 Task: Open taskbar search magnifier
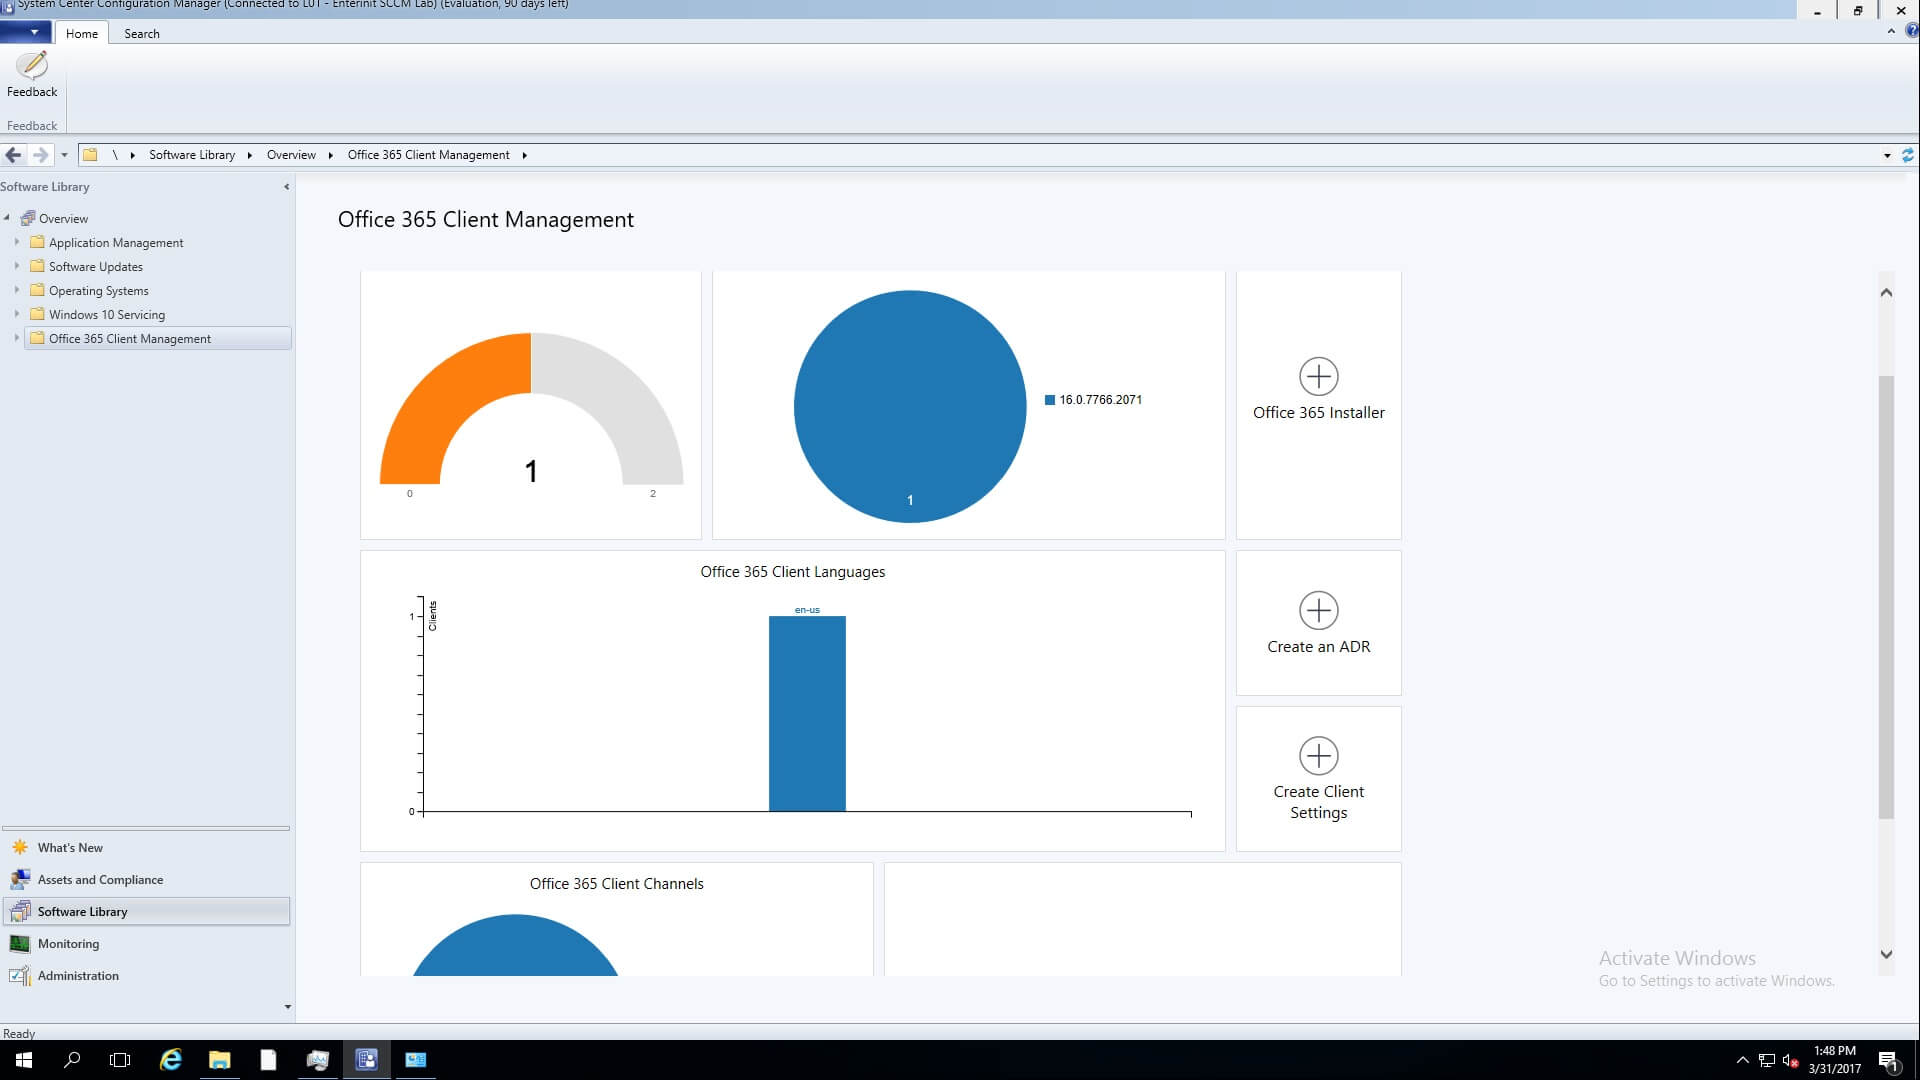click(x=72, y=1060)
